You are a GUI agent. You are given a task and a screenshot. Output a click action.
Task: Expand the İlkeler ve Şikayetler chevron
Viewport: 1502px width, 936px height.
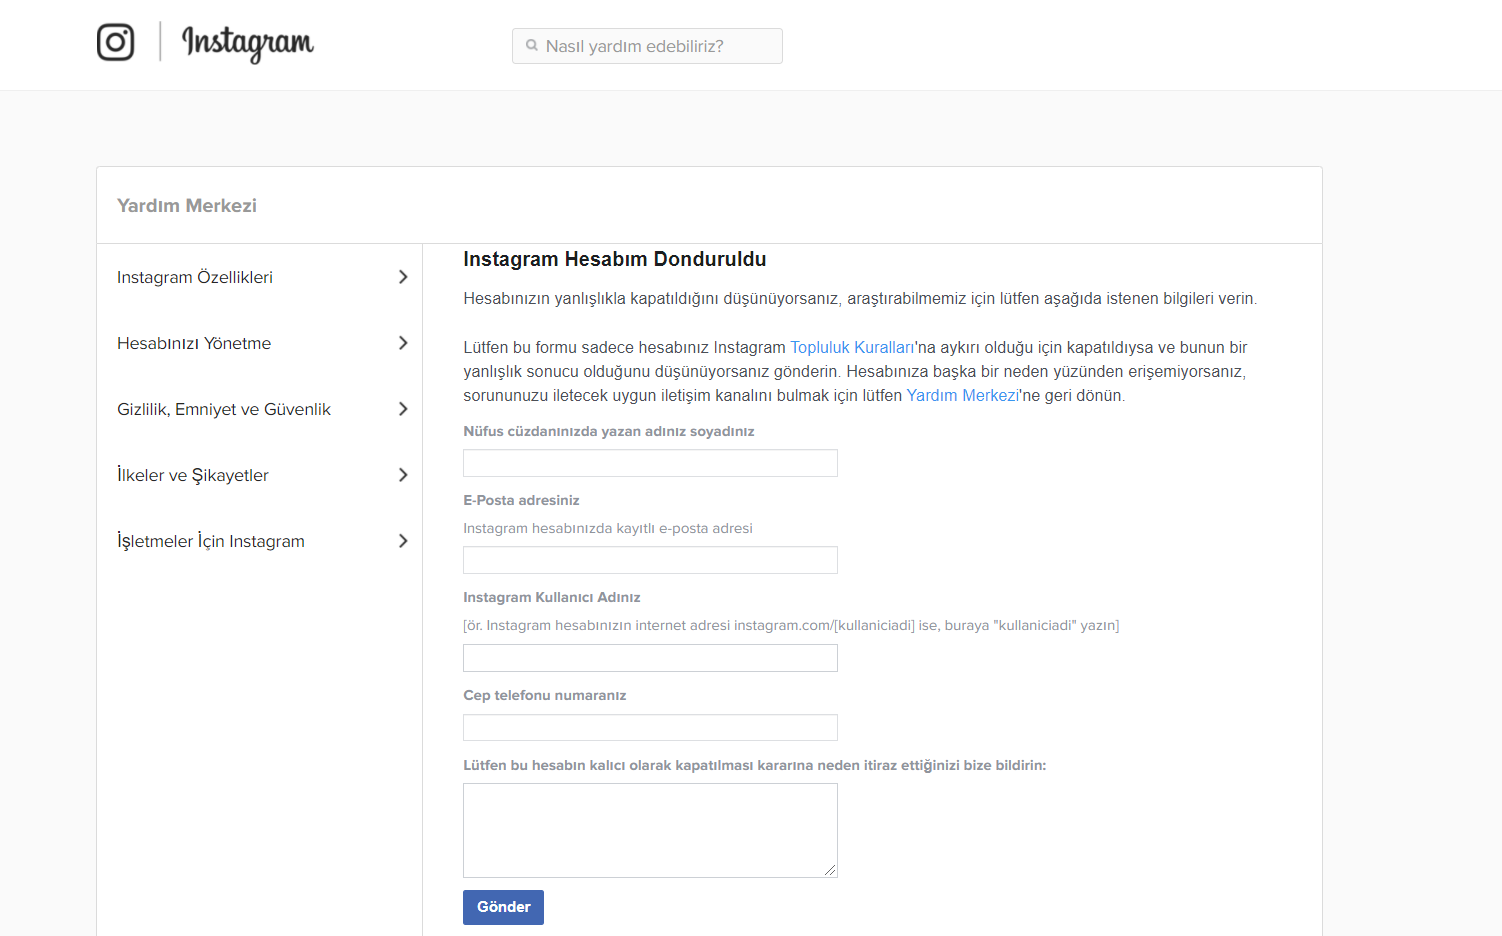point(403,475)
